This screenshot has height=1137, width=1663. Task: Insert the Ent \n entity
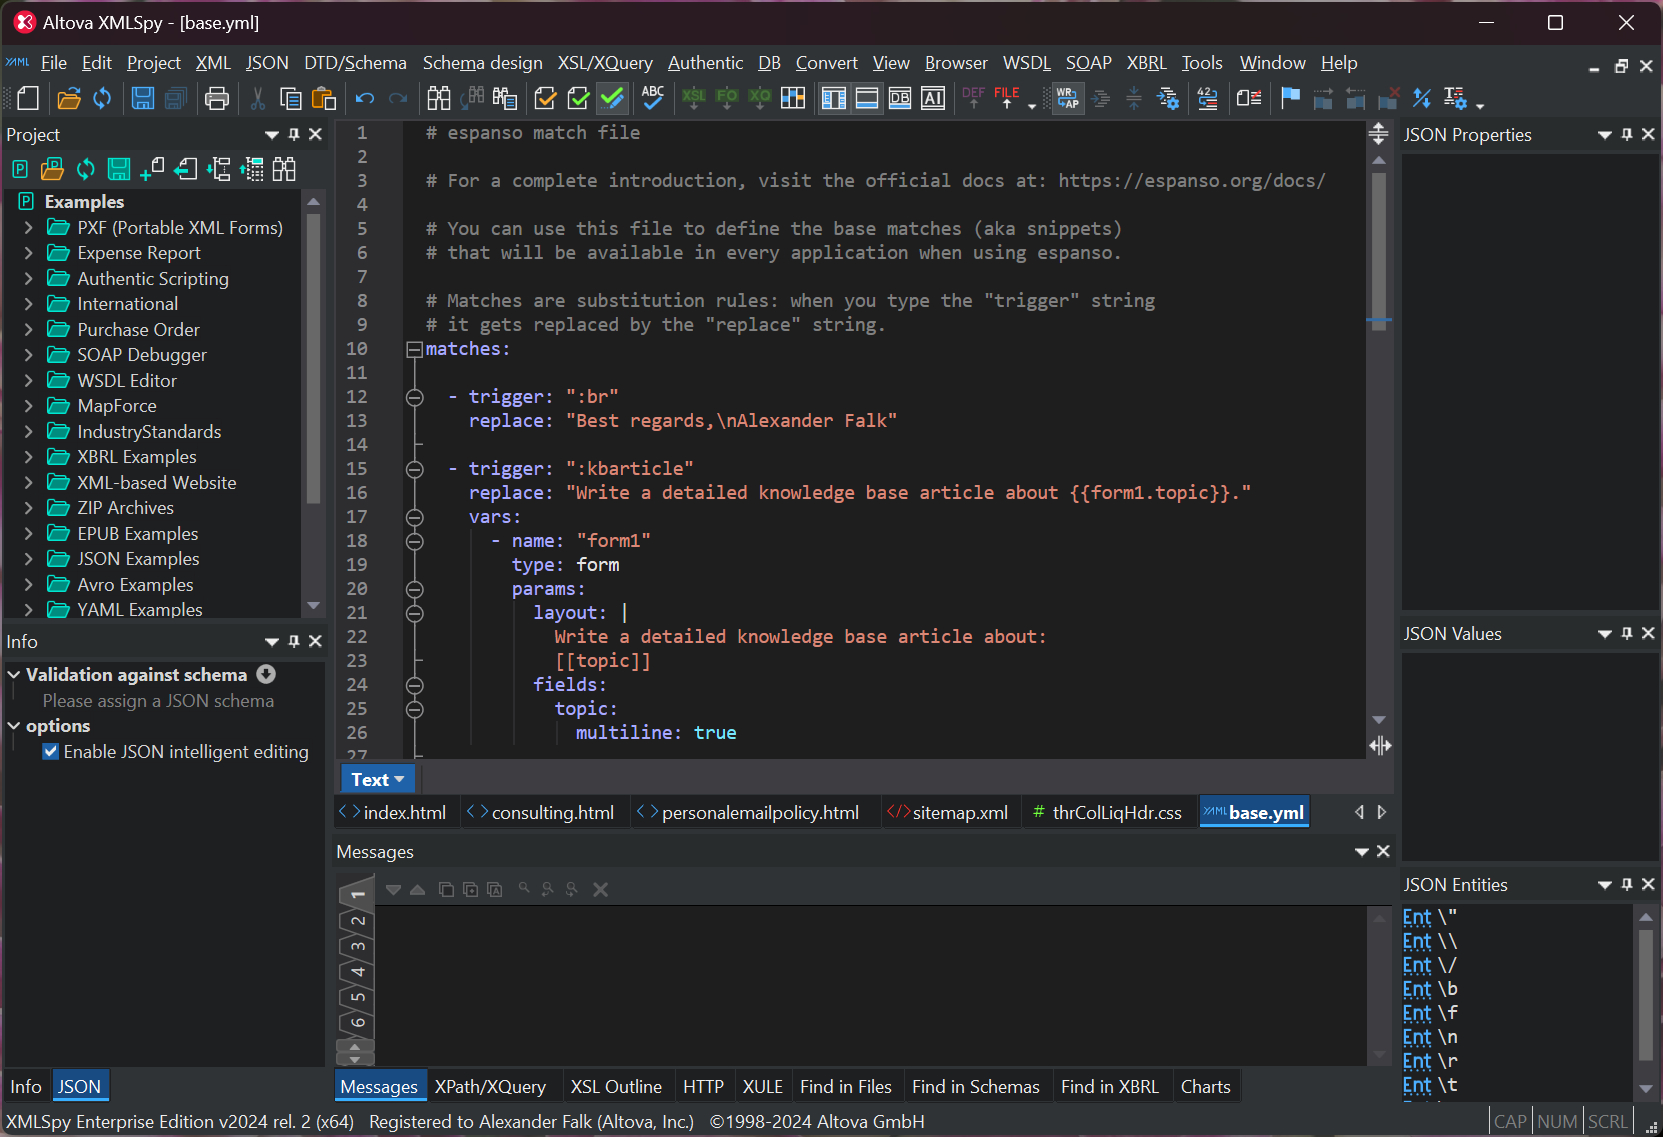(1430, 1036)
